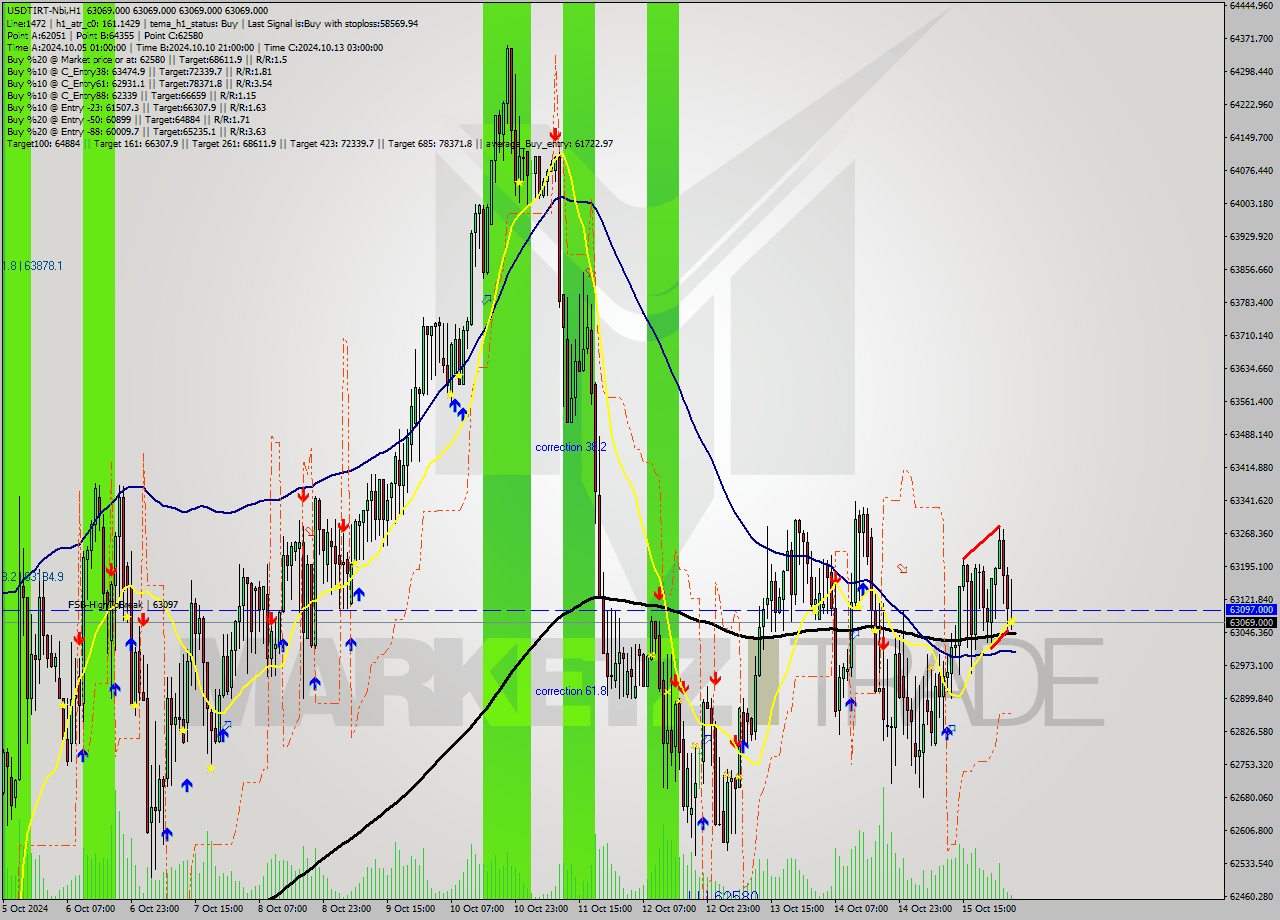
Task: Click 63856.660 on the price axis
Action: tap(1252, 269)
